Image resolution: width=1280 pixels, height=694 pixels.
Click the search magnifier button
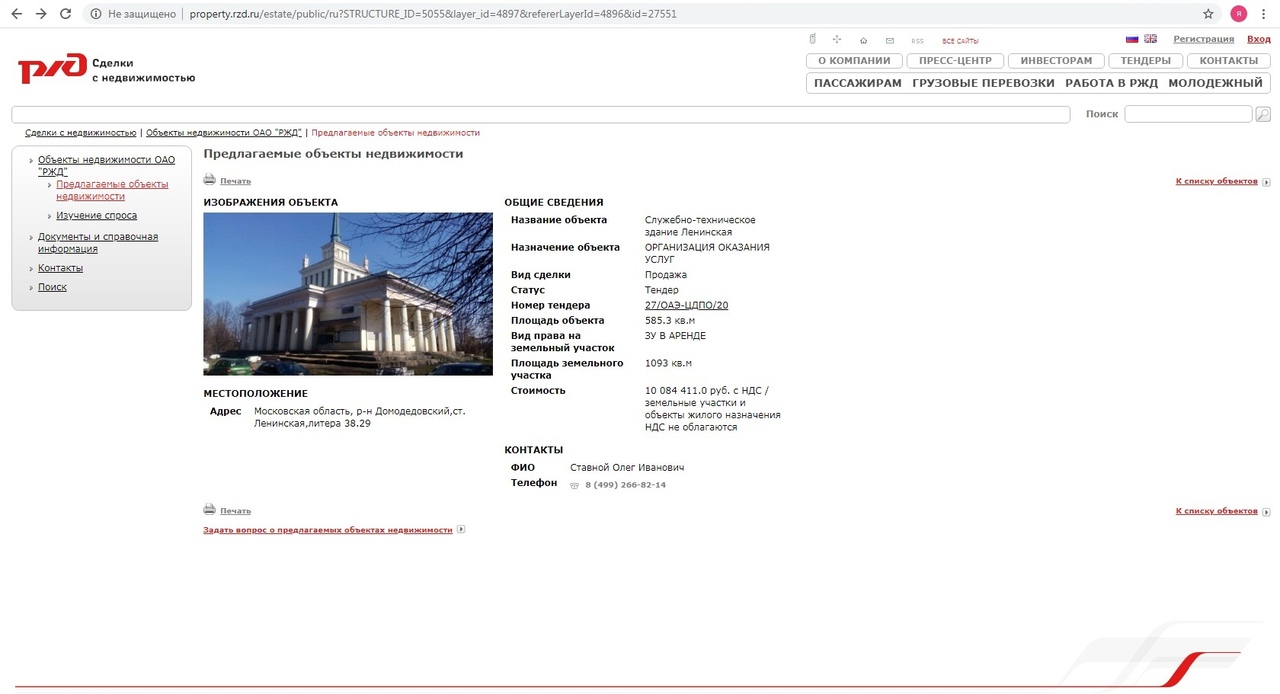[x=1263, y=114]
